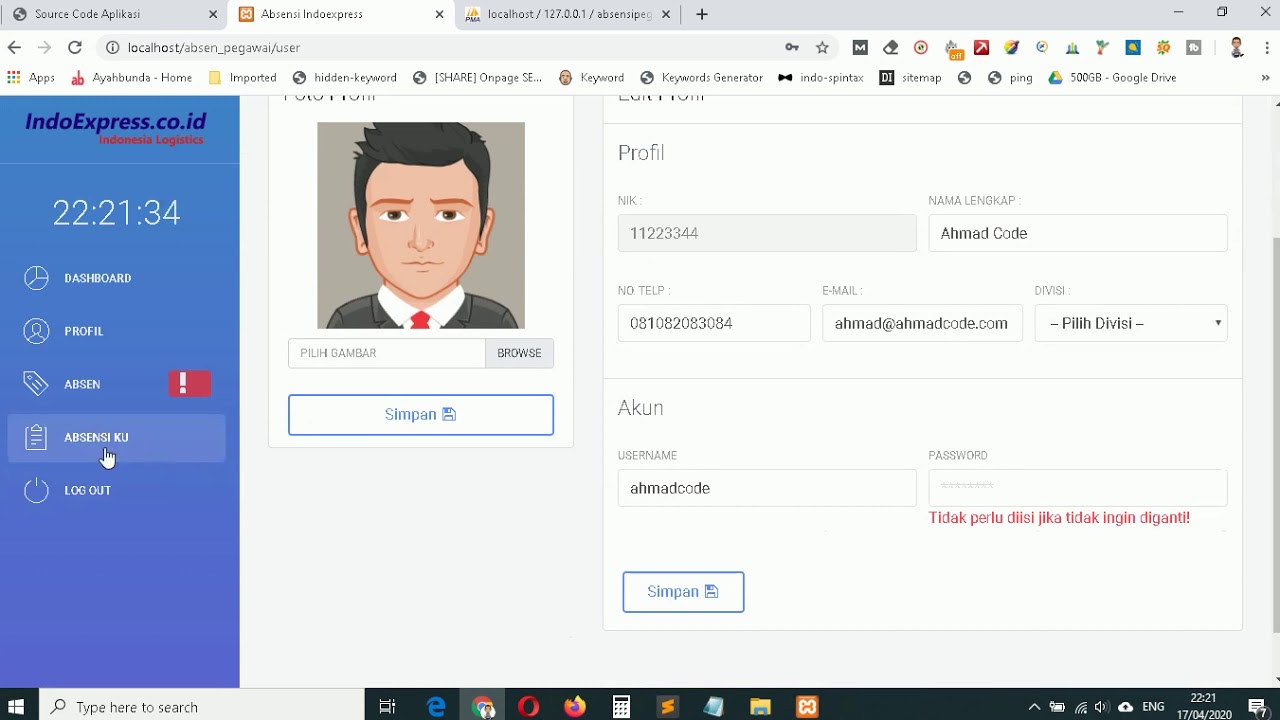Click Browse to choose an image

(519, 353)
